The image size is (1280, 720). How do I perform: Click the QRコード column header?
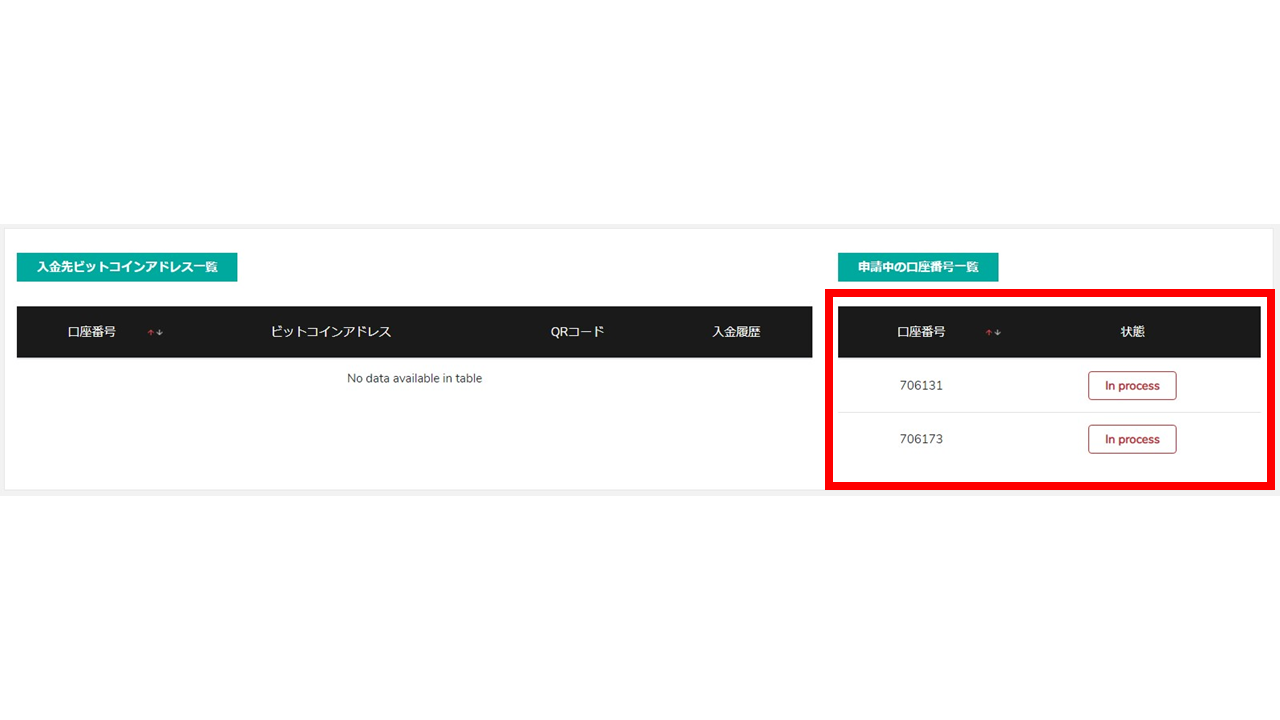point(578,332)
